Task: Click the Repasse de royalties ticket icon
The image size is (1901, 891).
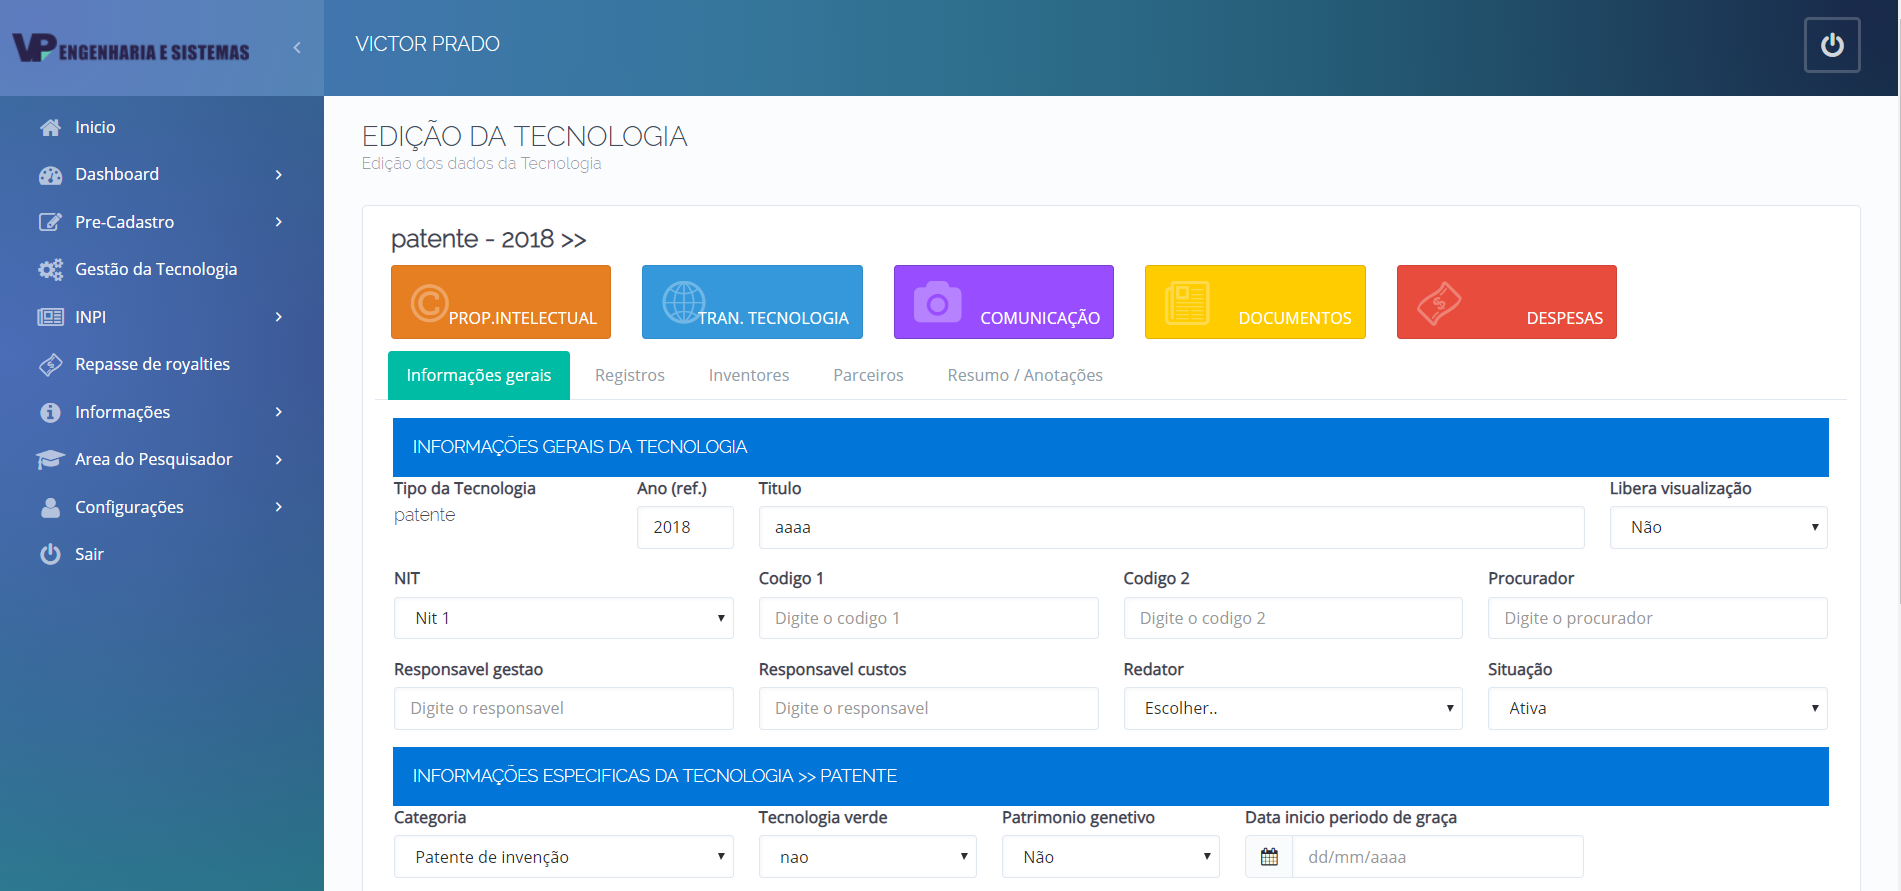Action: 50,365
